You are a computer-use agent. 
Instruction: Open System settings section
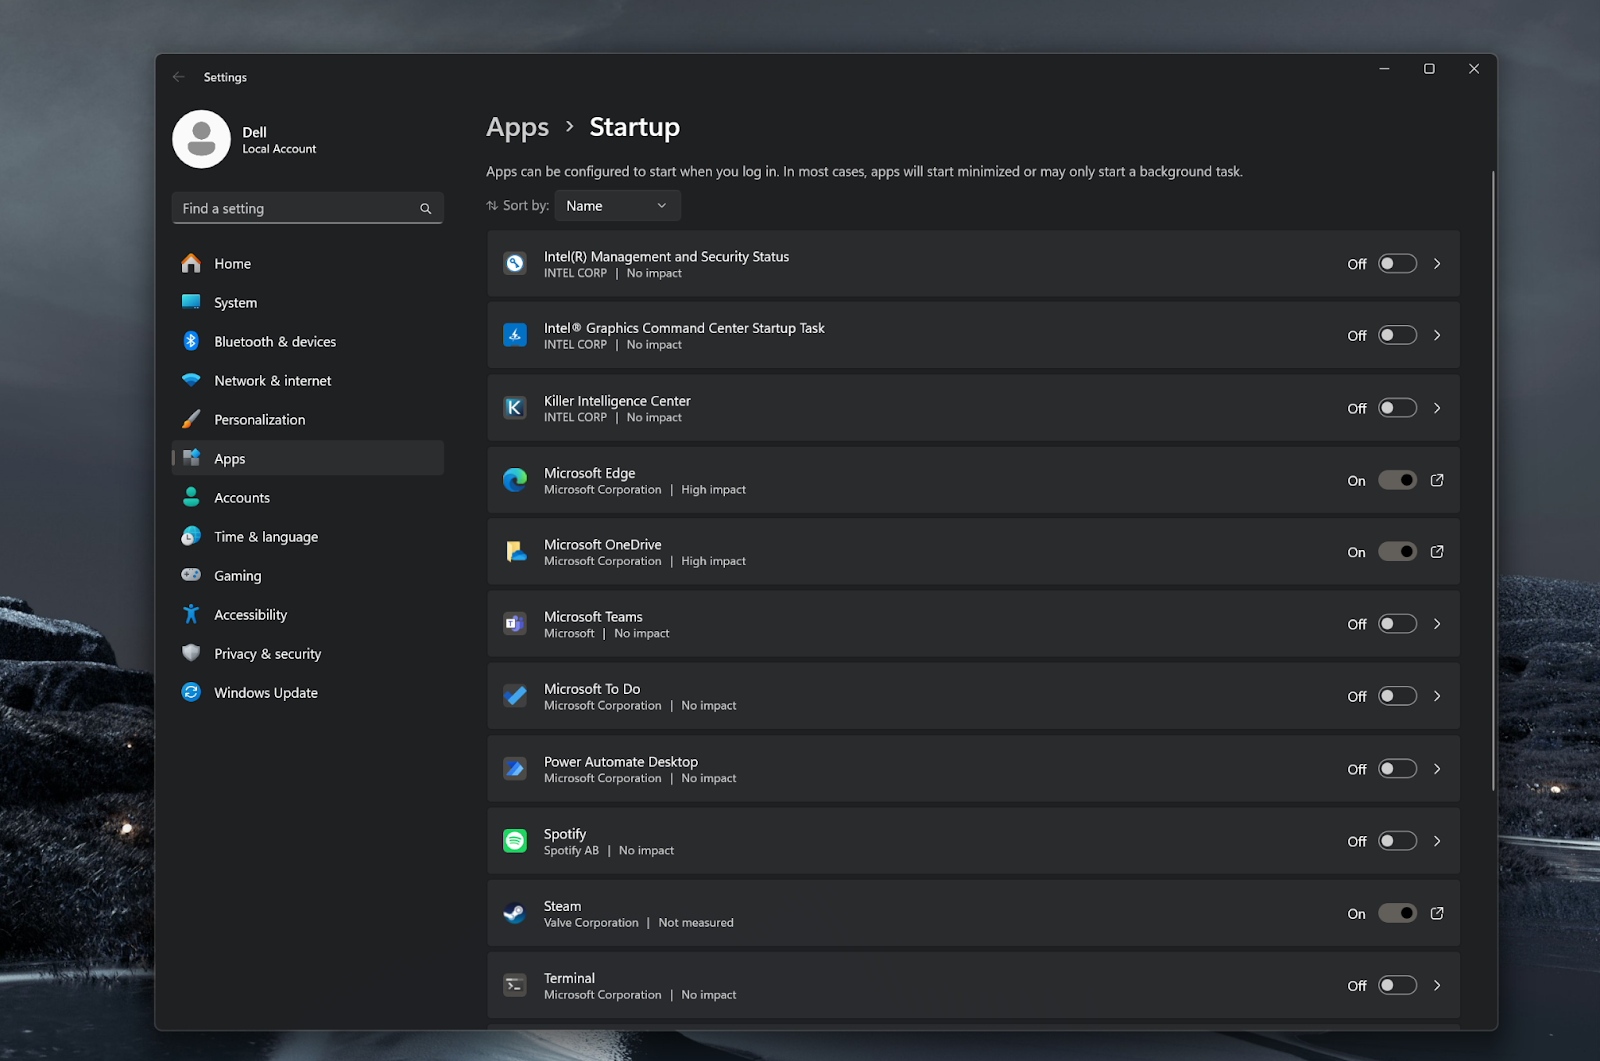(307, 303)
